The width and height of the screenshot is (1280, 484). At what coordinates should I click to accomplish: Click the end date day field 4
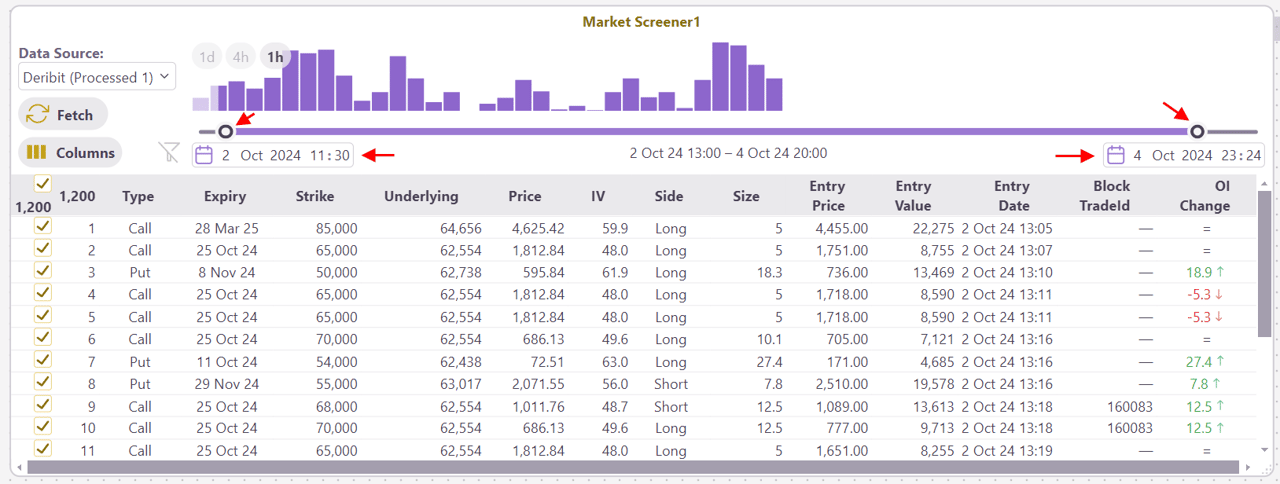[1138, 155]
